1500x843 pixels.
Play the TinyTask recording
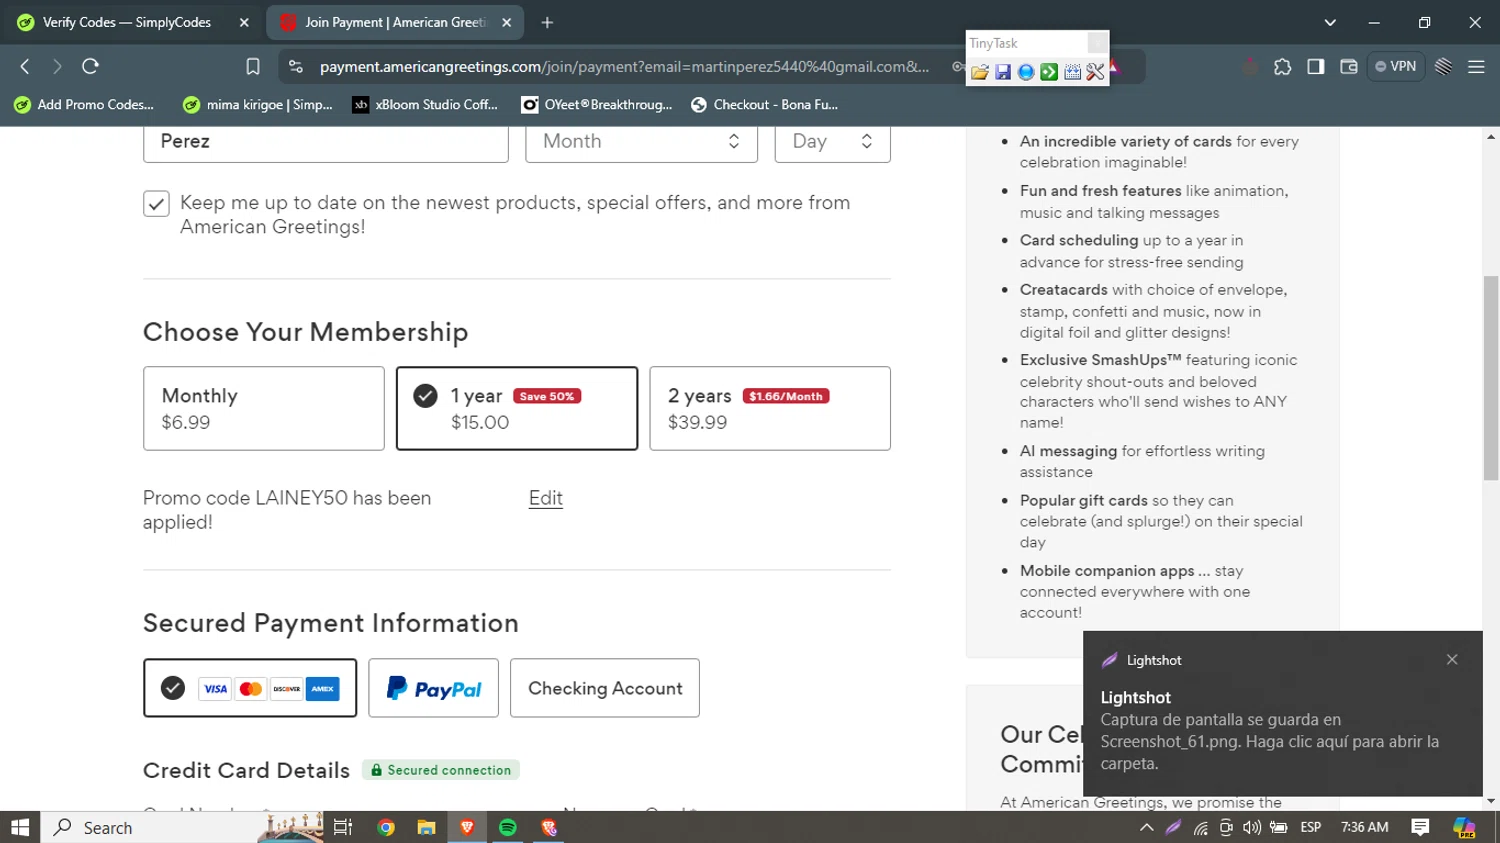[1049, 72]
